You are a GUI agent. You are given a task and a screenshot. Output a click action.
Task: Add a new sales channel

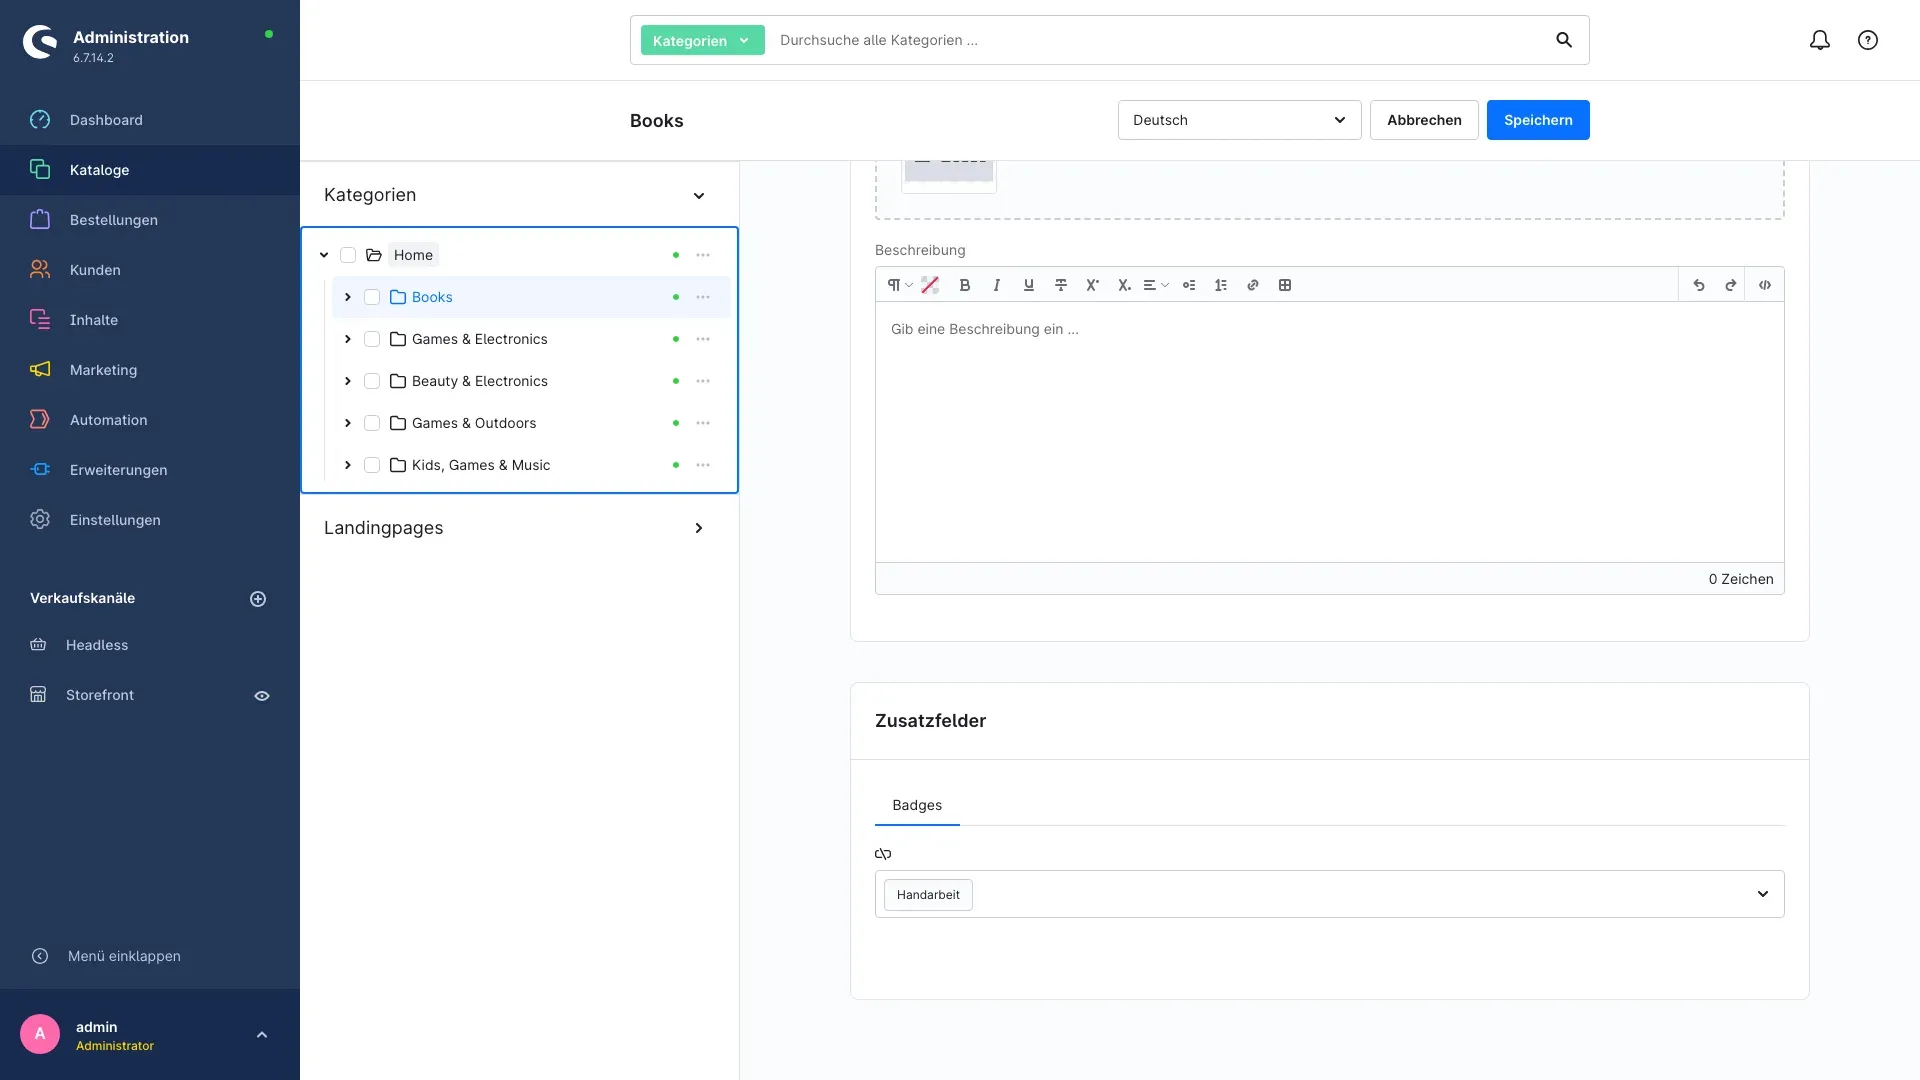pyautogui.click(x=258, y=599)
